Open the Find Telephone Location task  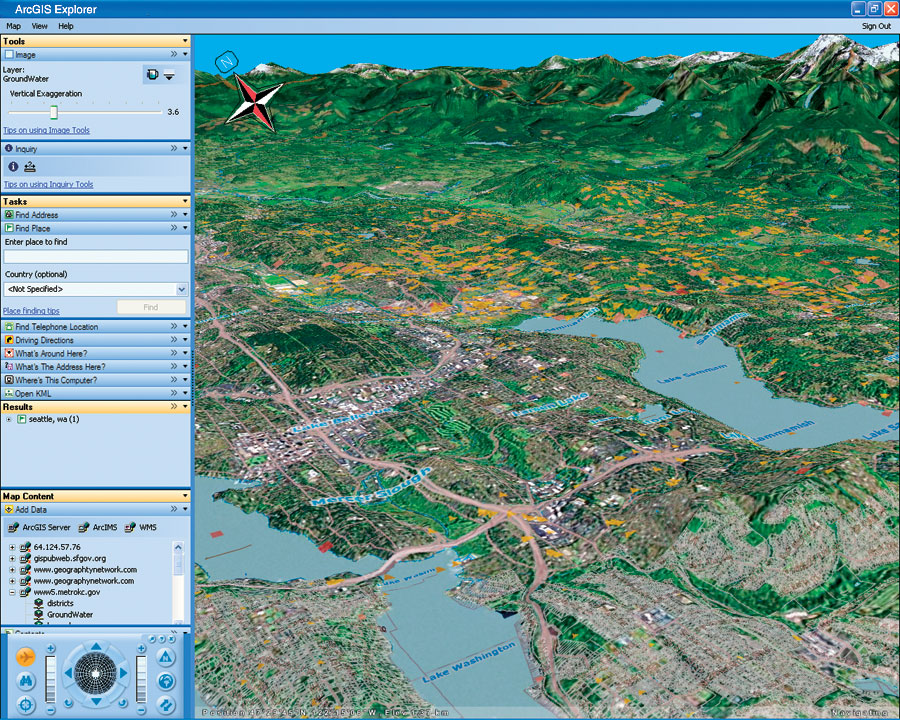56,327
